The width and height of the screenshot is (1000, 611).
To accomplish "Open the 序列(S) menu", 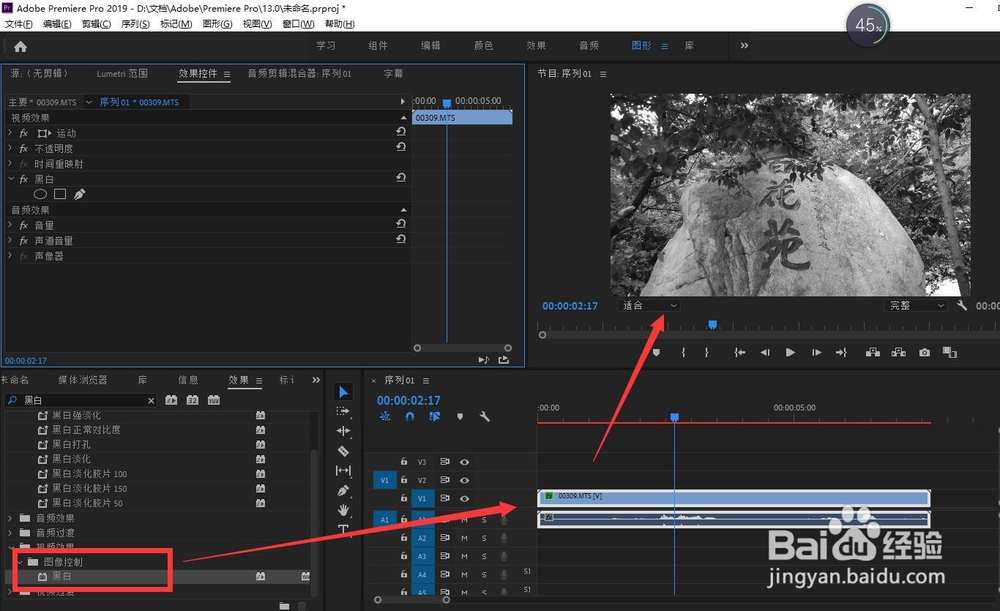I will pyautogui.click(x=135, y=24).
